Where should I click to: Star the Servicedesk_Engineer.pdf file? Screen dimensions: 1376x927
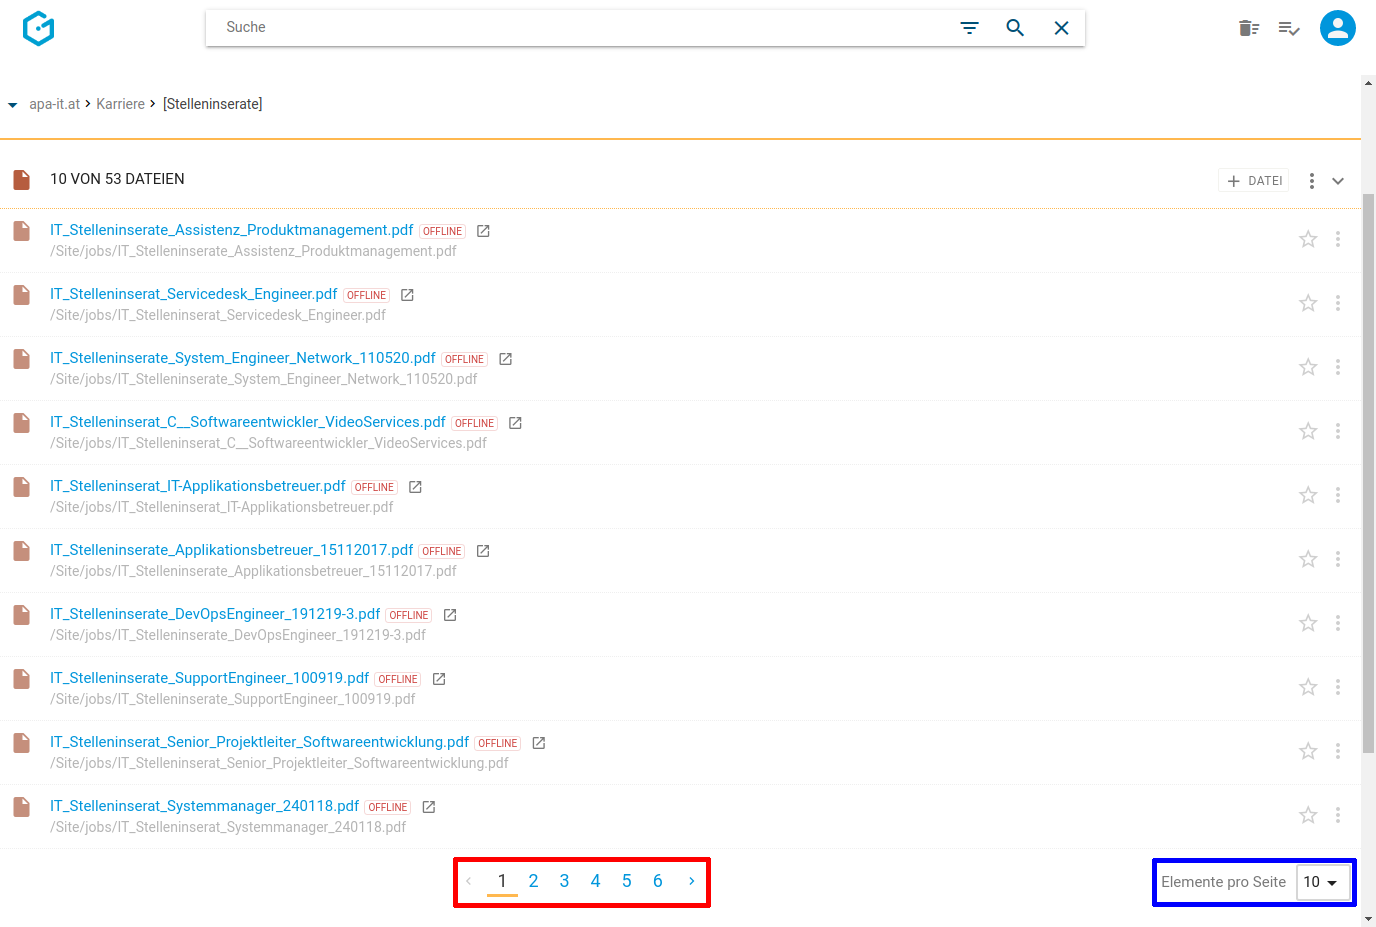pyautogui.click(x=1308, y=303)
